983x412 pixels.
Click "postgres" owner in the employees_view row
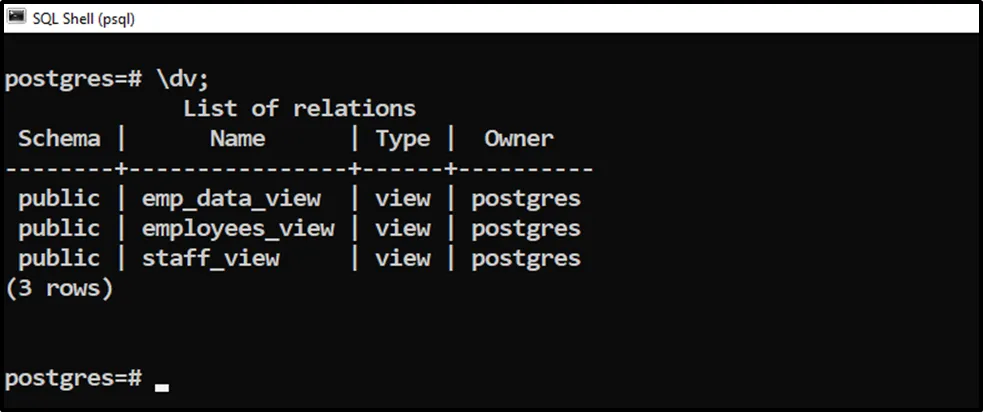click(525, 229)
